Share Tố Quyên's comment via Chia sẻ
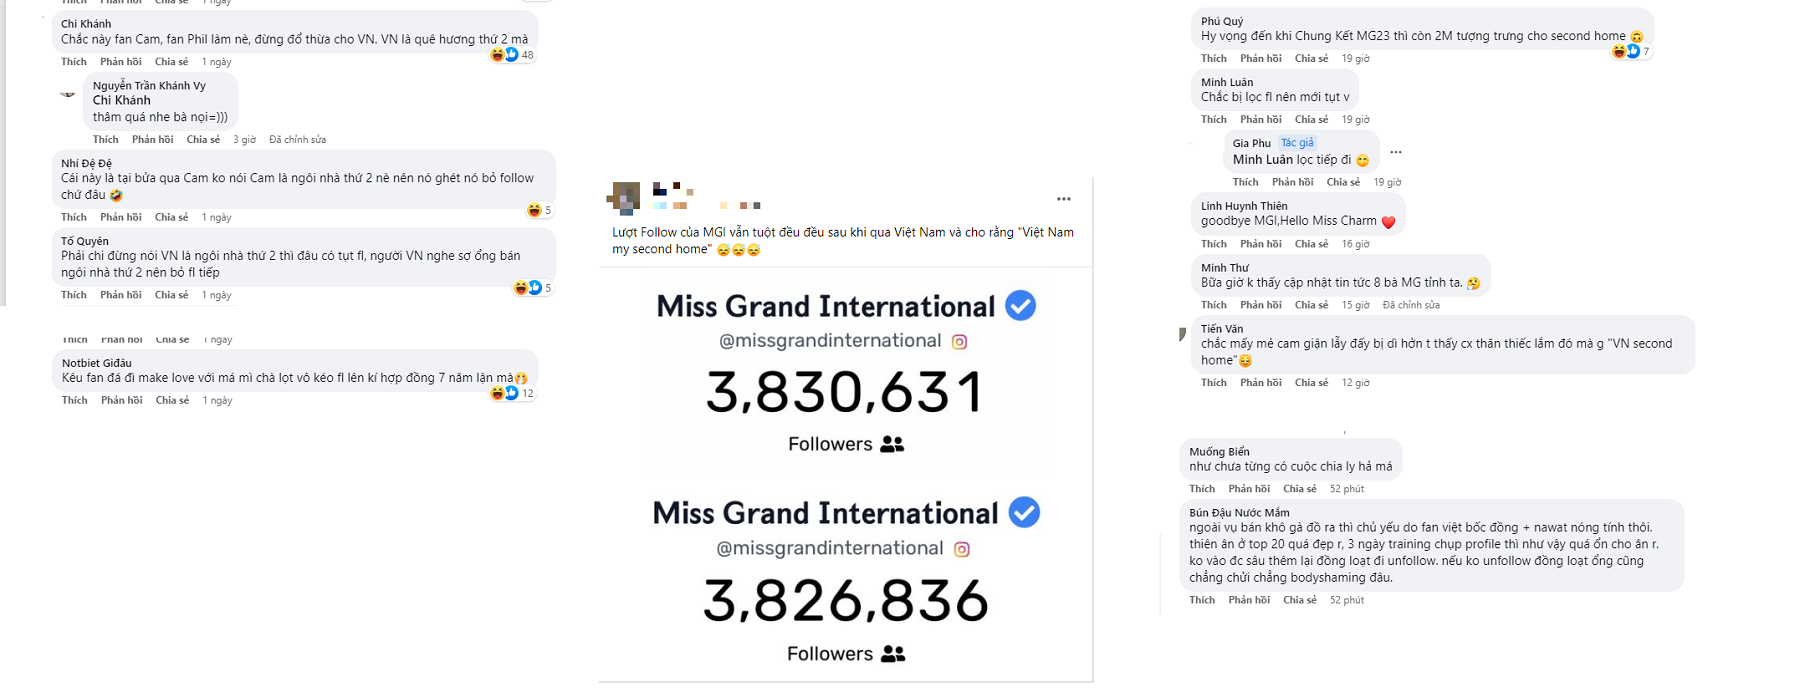 click(x=171, y=295)
